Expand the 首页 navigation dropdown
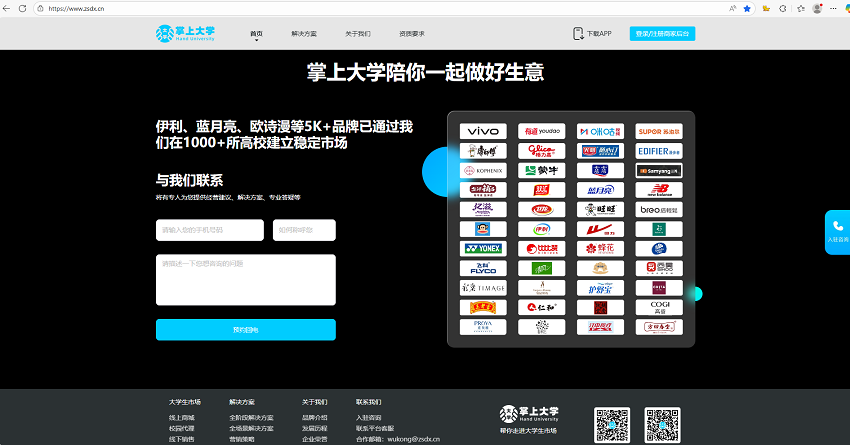The image size is (850, 445). click(x=256, y=34)
